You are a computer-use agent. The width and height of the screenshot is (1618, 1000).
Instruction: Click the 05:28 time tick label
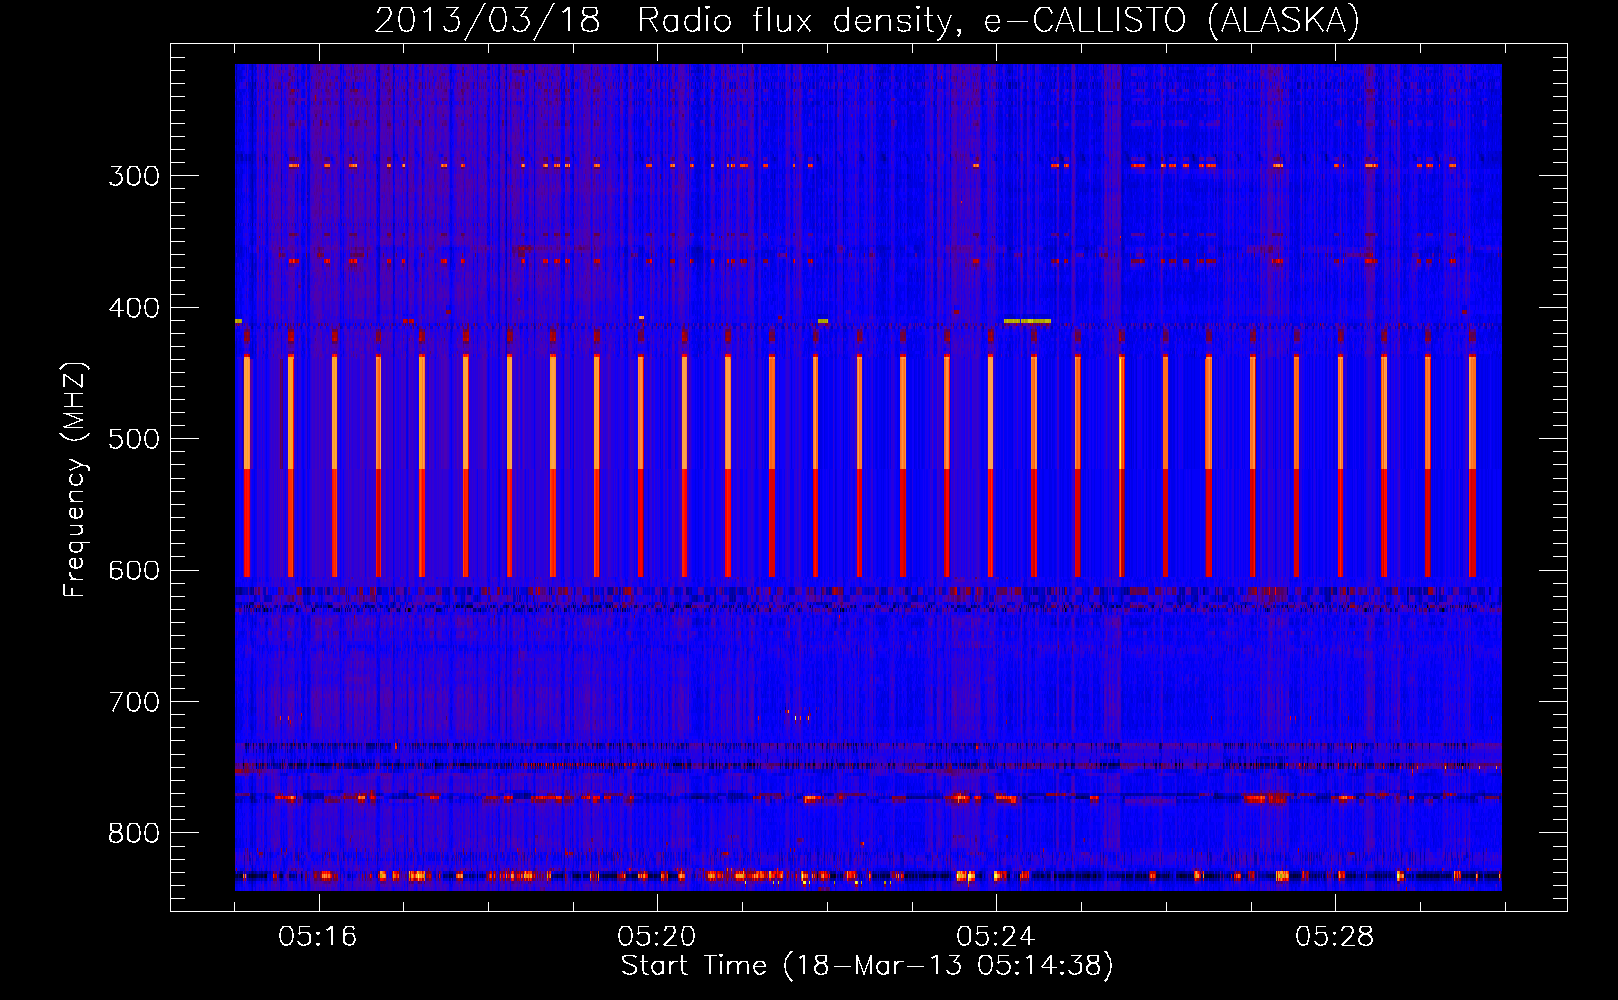1335,937
